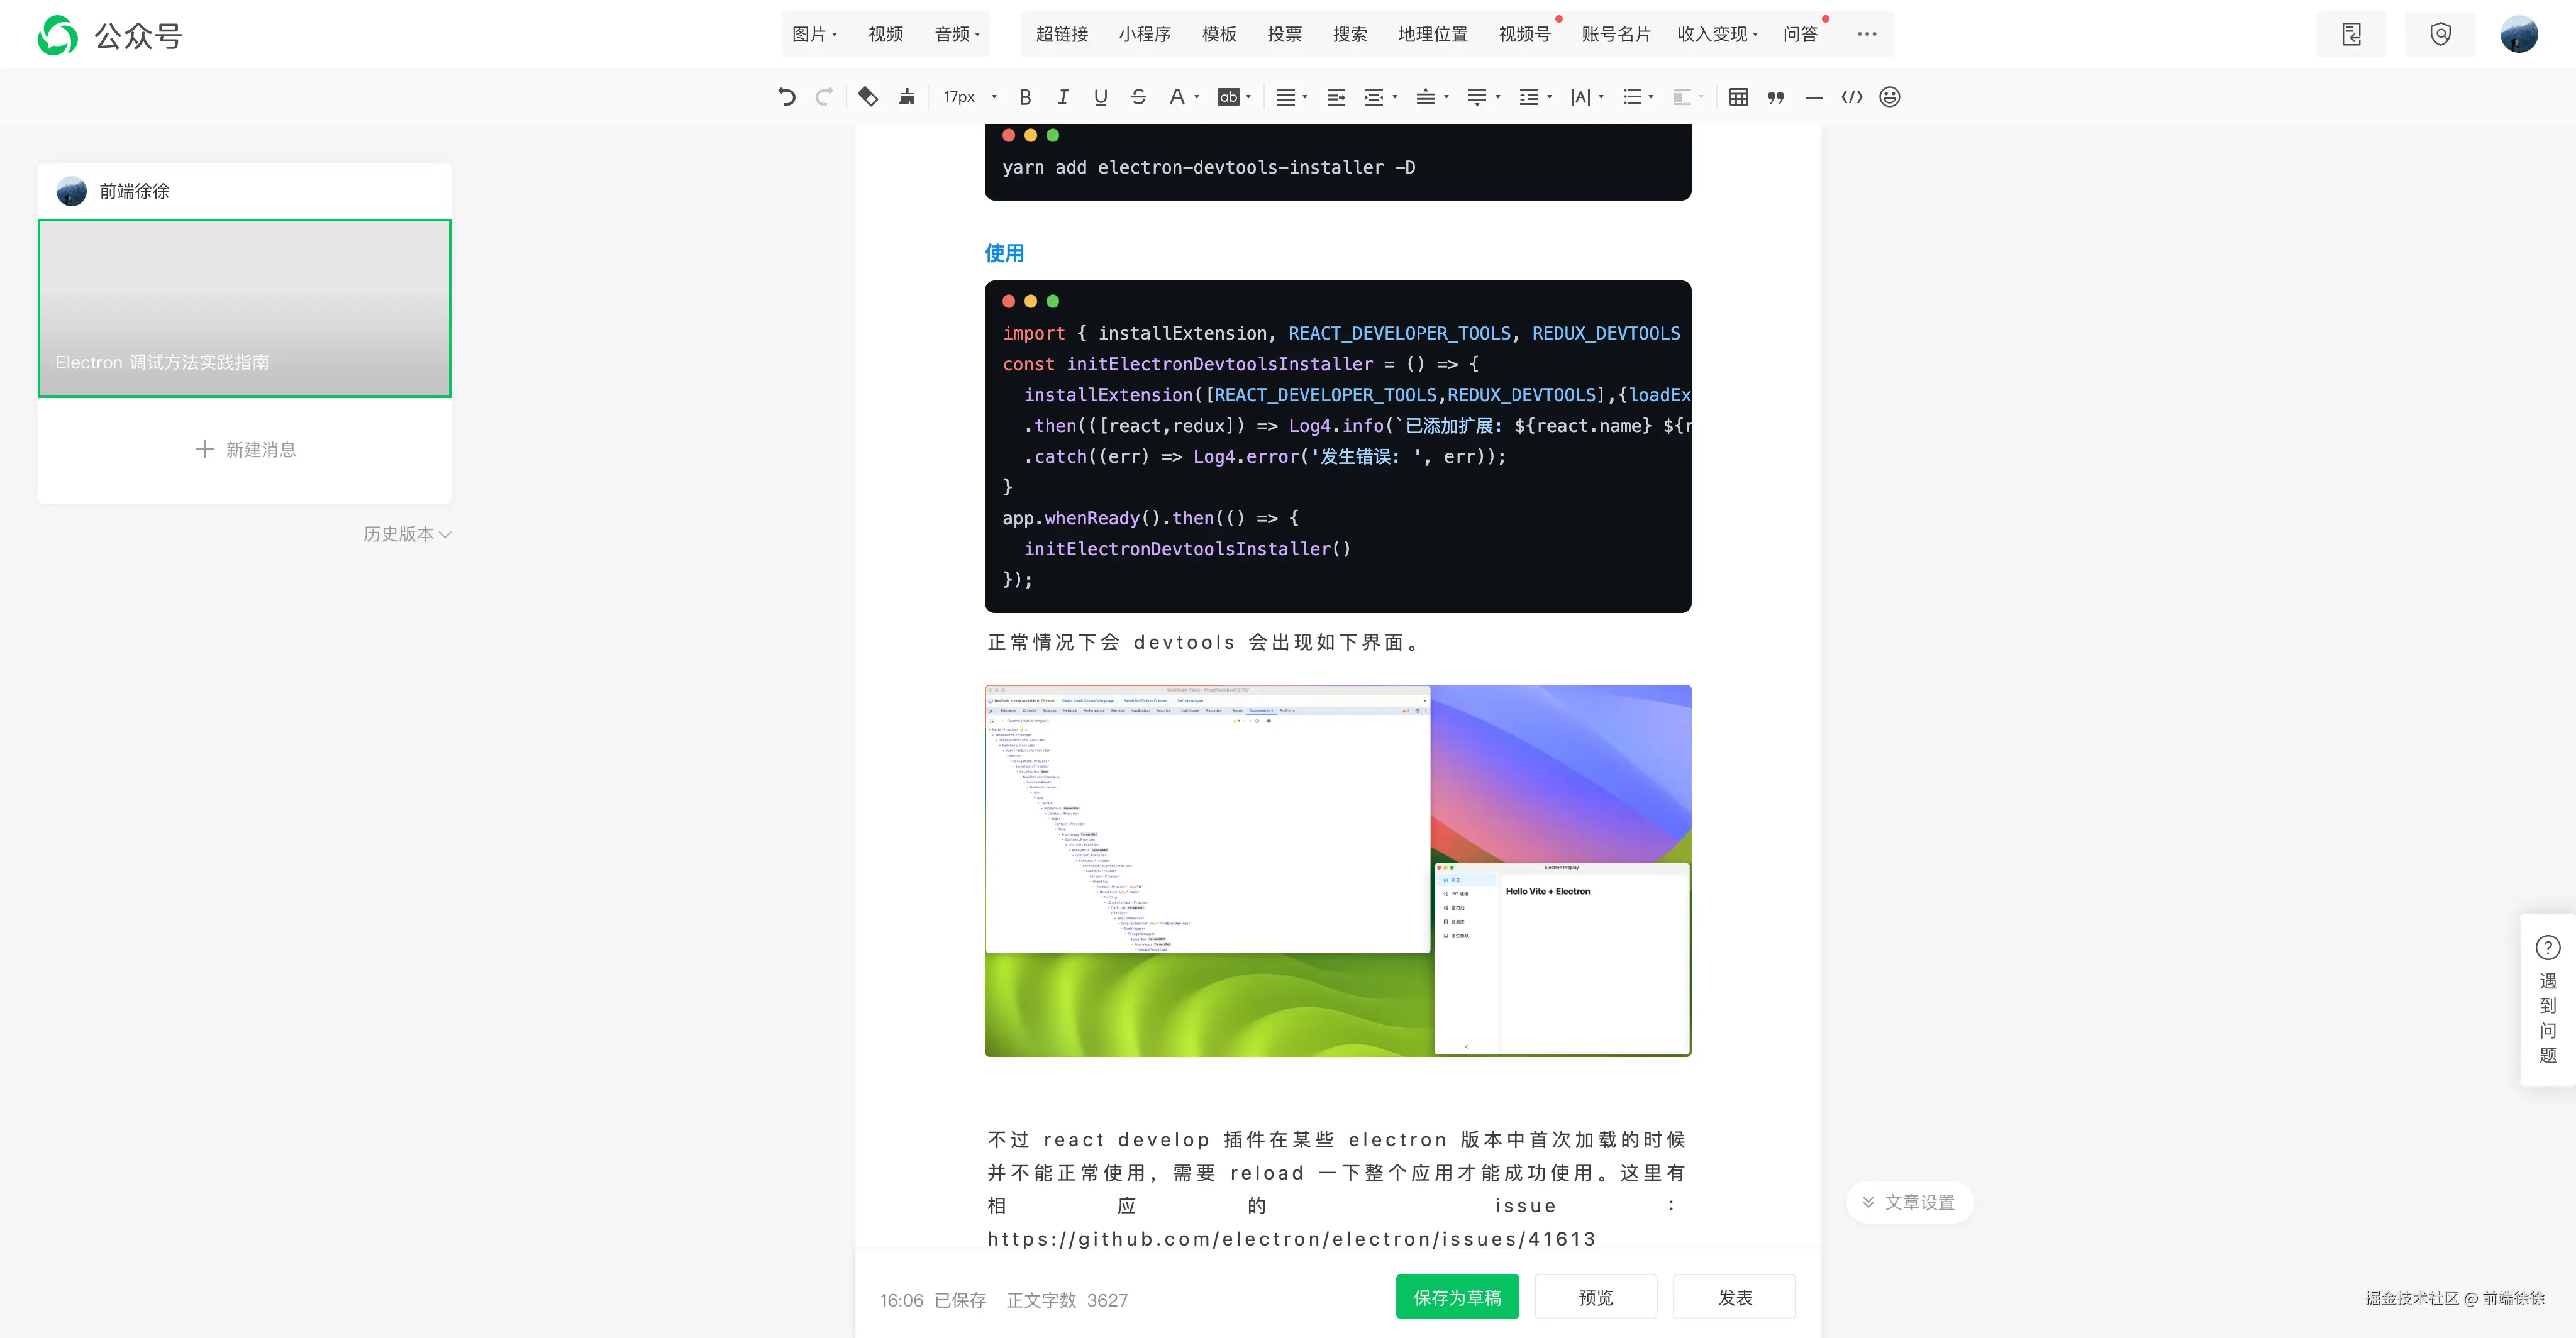The width and height of the screenshot is (2576, 1338).
Task: Insert a blockquote with the quote icon
Action: coord(1776,97)
